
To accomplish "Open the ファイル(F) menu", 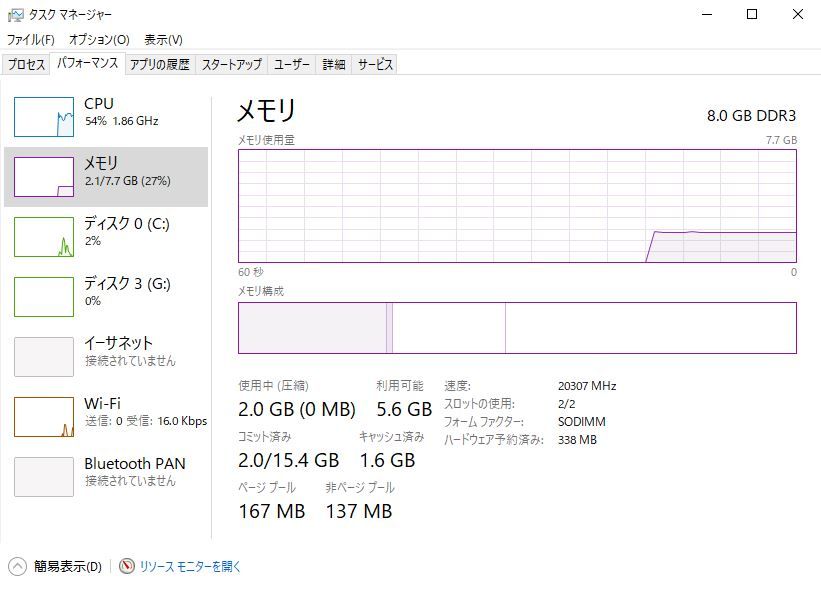I will tap(30, 40).
